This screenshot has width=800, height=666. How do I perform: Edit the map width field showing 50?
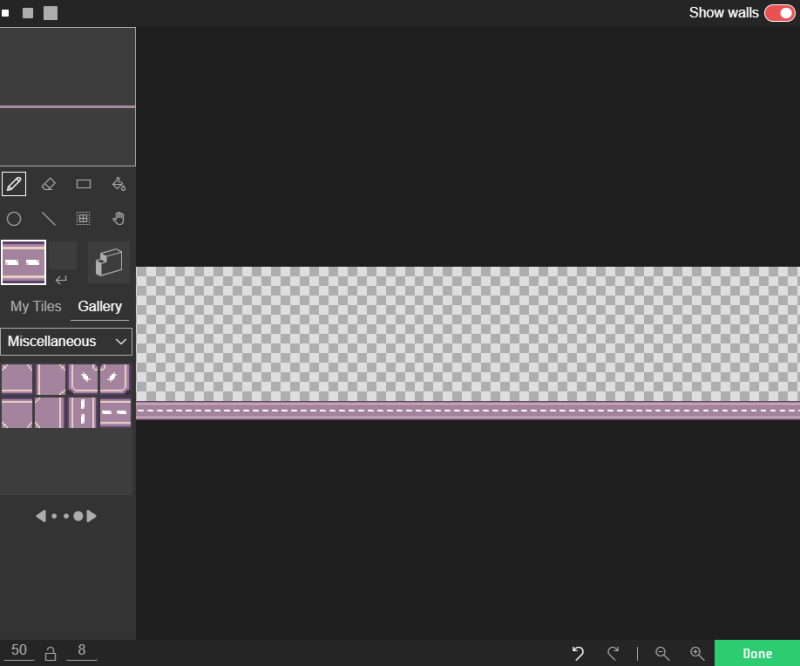tap(19, 650)
